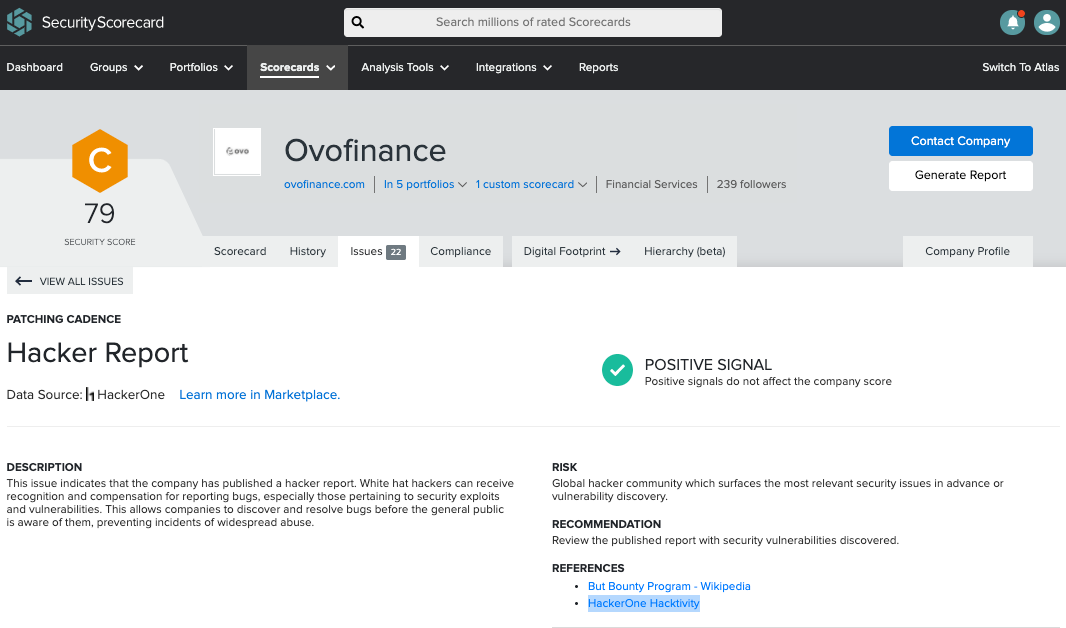The image size is (1066, 628).
Task: Open the Reports menu item
Action: click(598, 67)
